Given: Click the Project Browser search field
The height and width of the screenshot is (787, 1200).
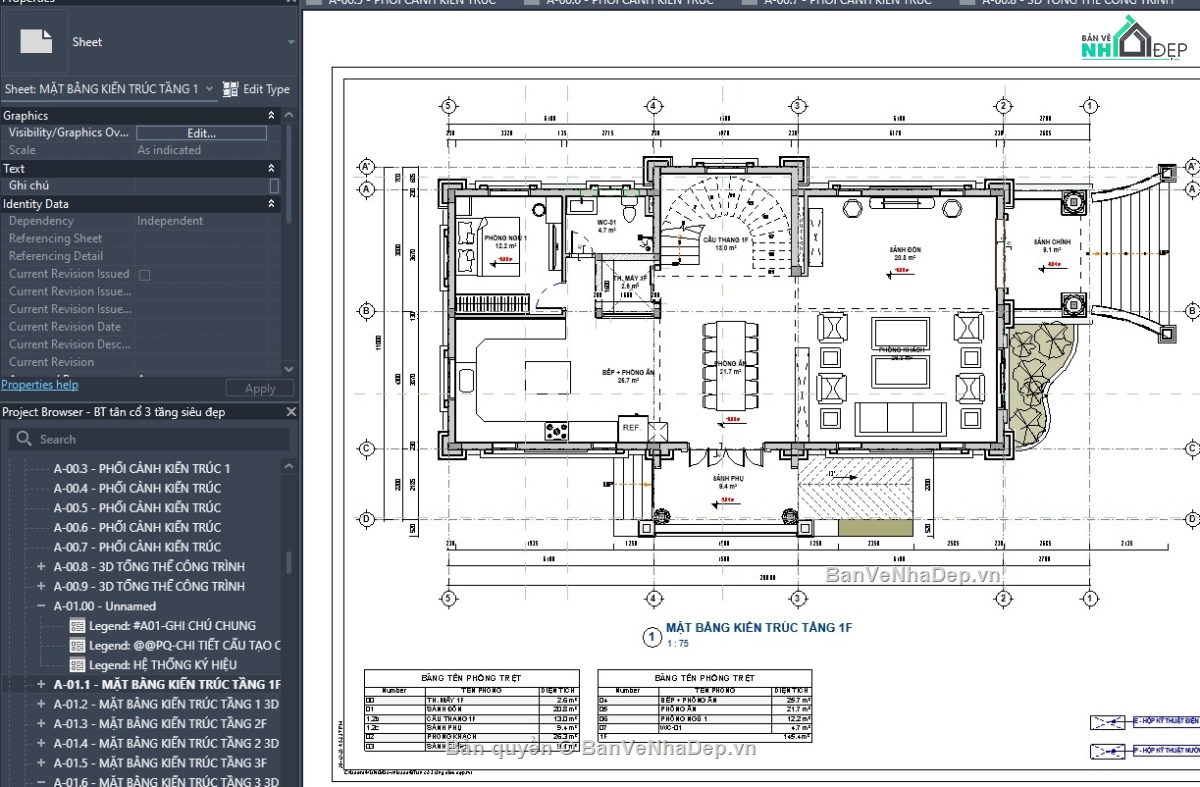Looking at the screenshot, I should coord(150,439).
